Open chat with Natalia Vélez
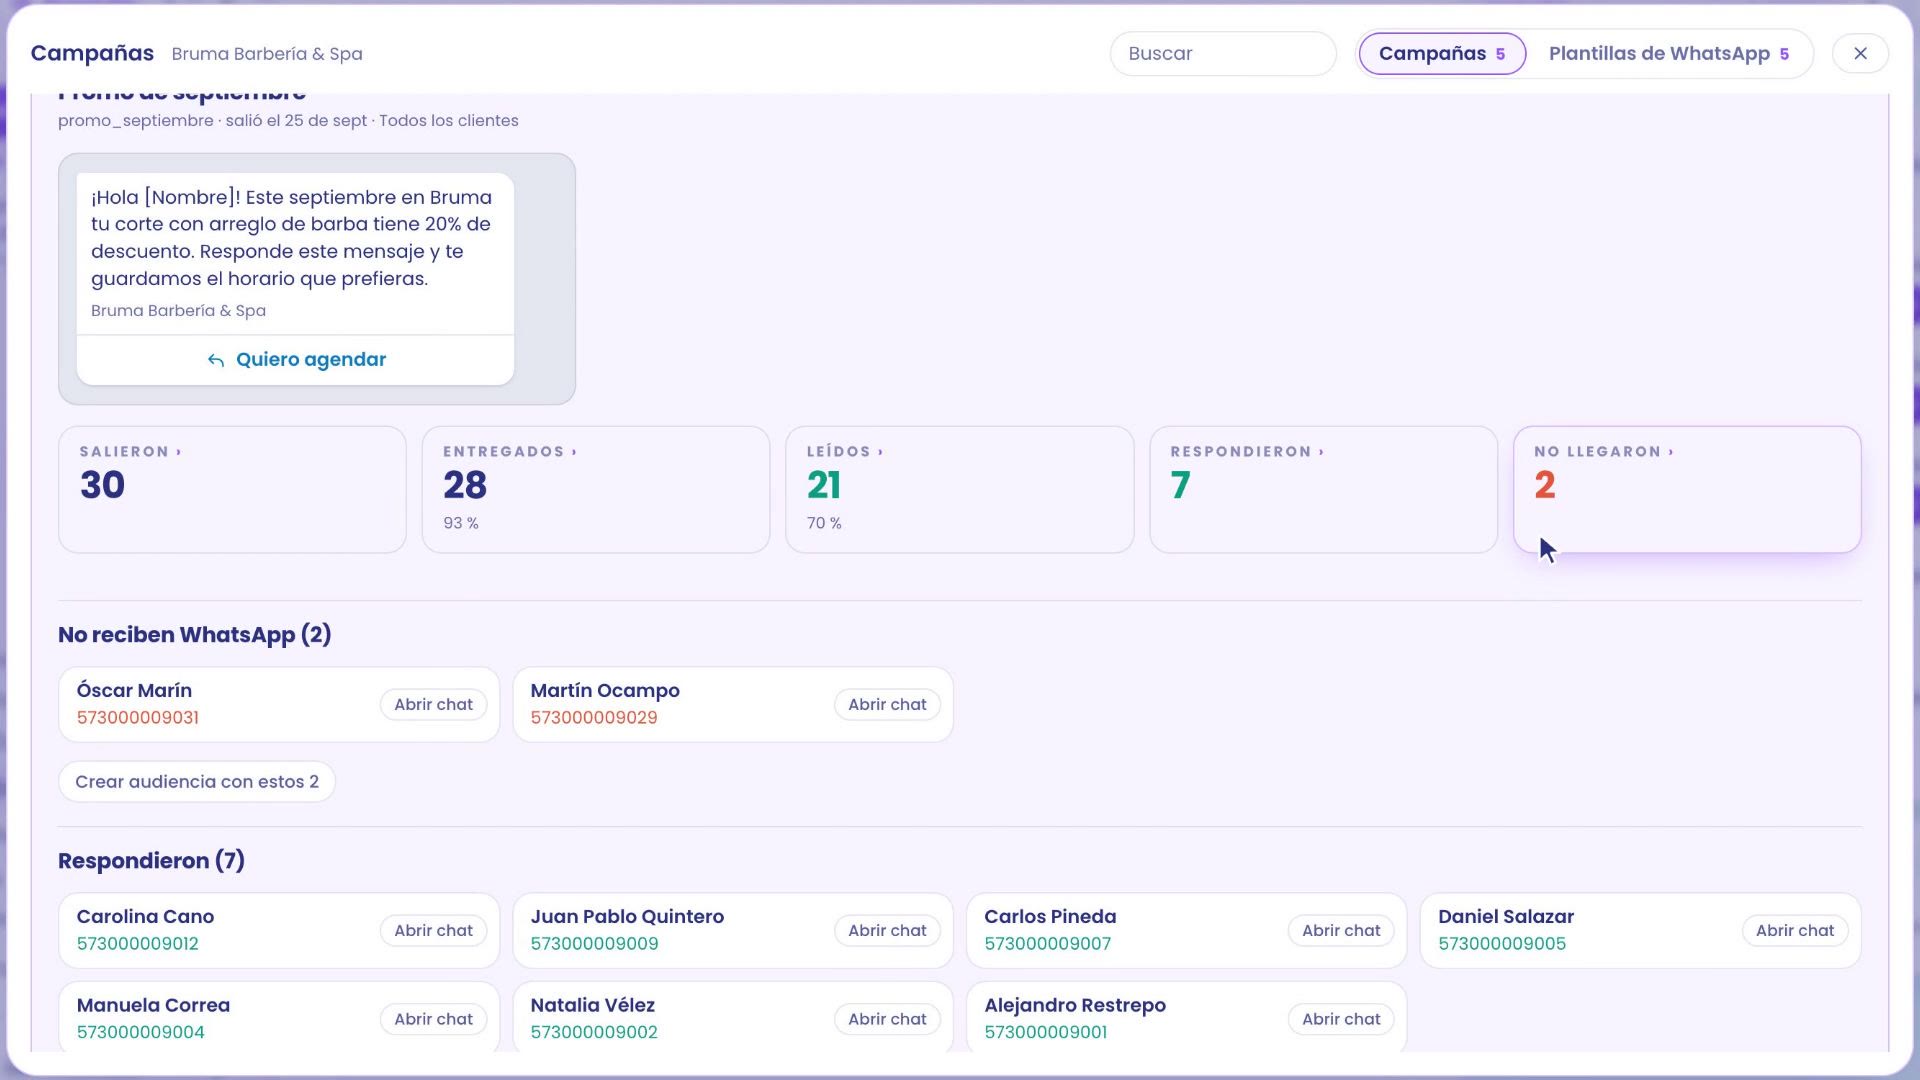The image size is (1920, 1080). [x=887, y=1019]
